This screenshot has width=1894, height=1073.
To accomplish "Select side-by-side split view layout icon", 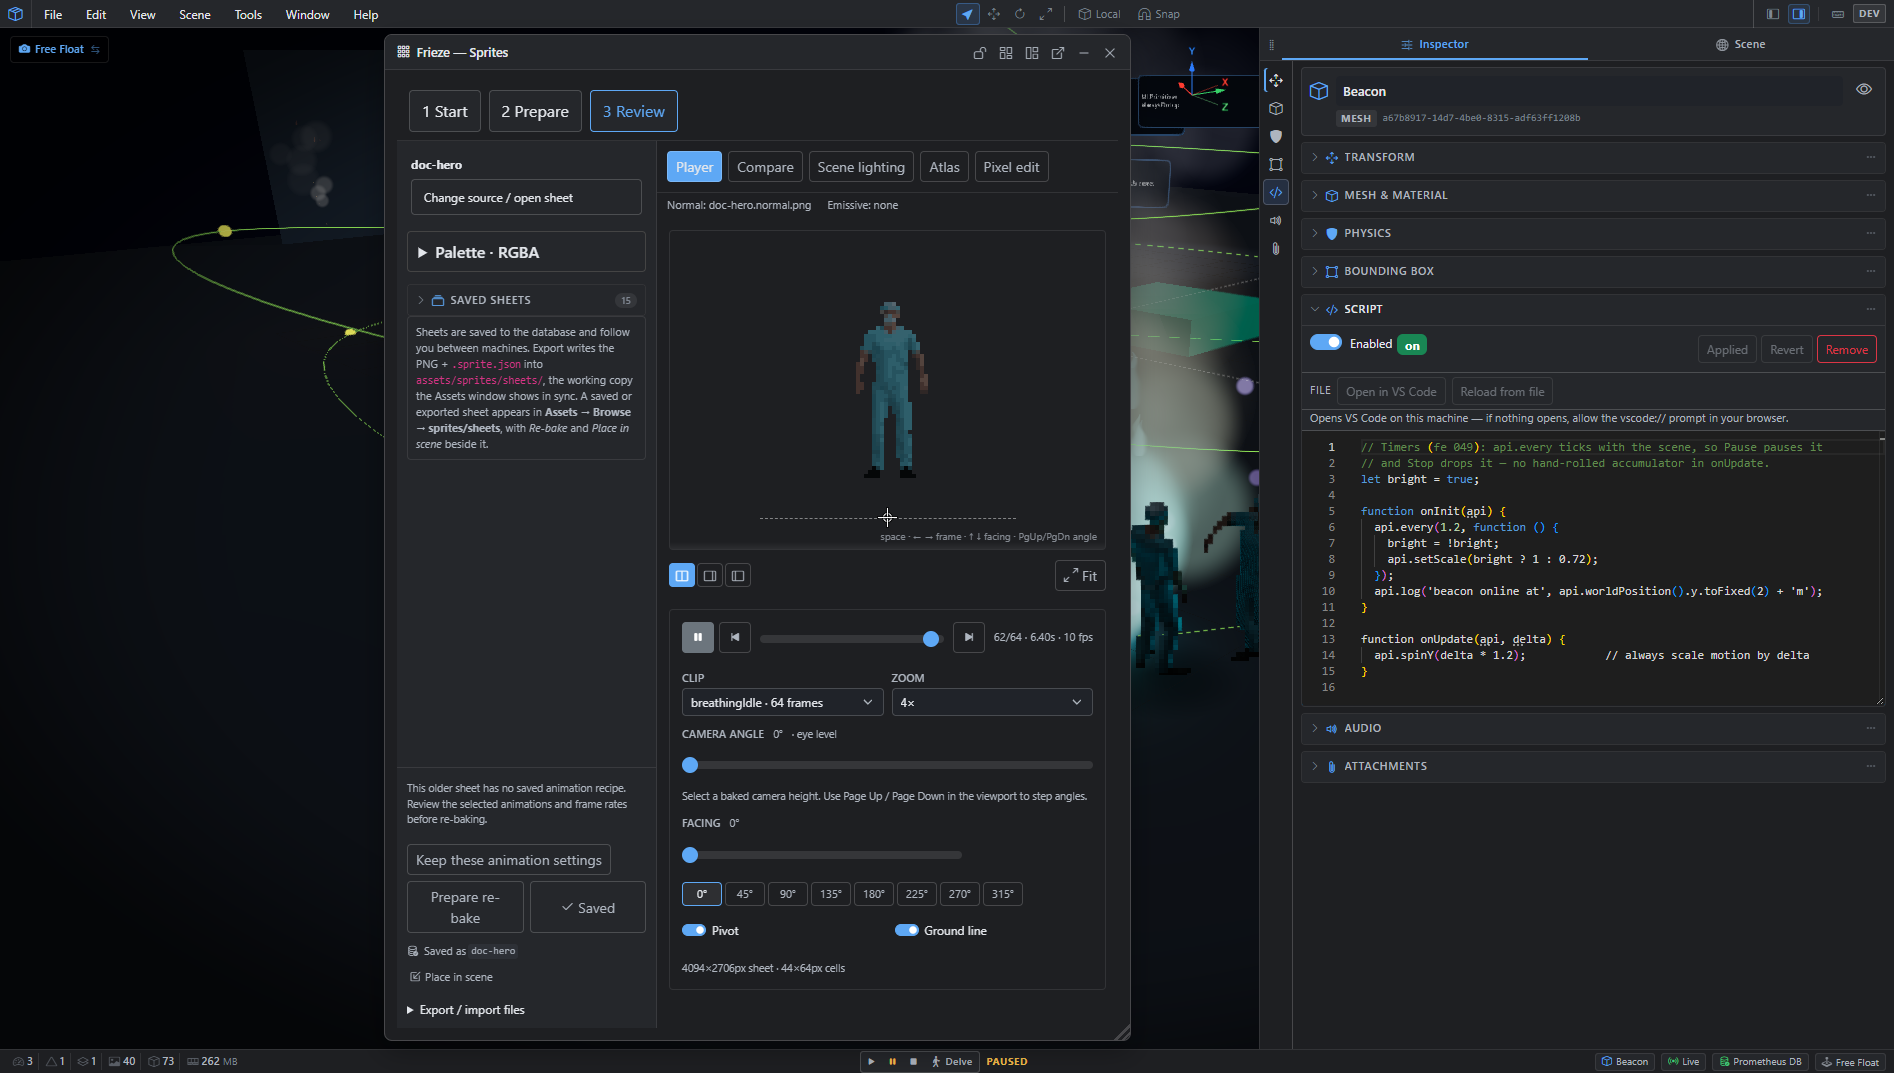I will click(682, 575).
